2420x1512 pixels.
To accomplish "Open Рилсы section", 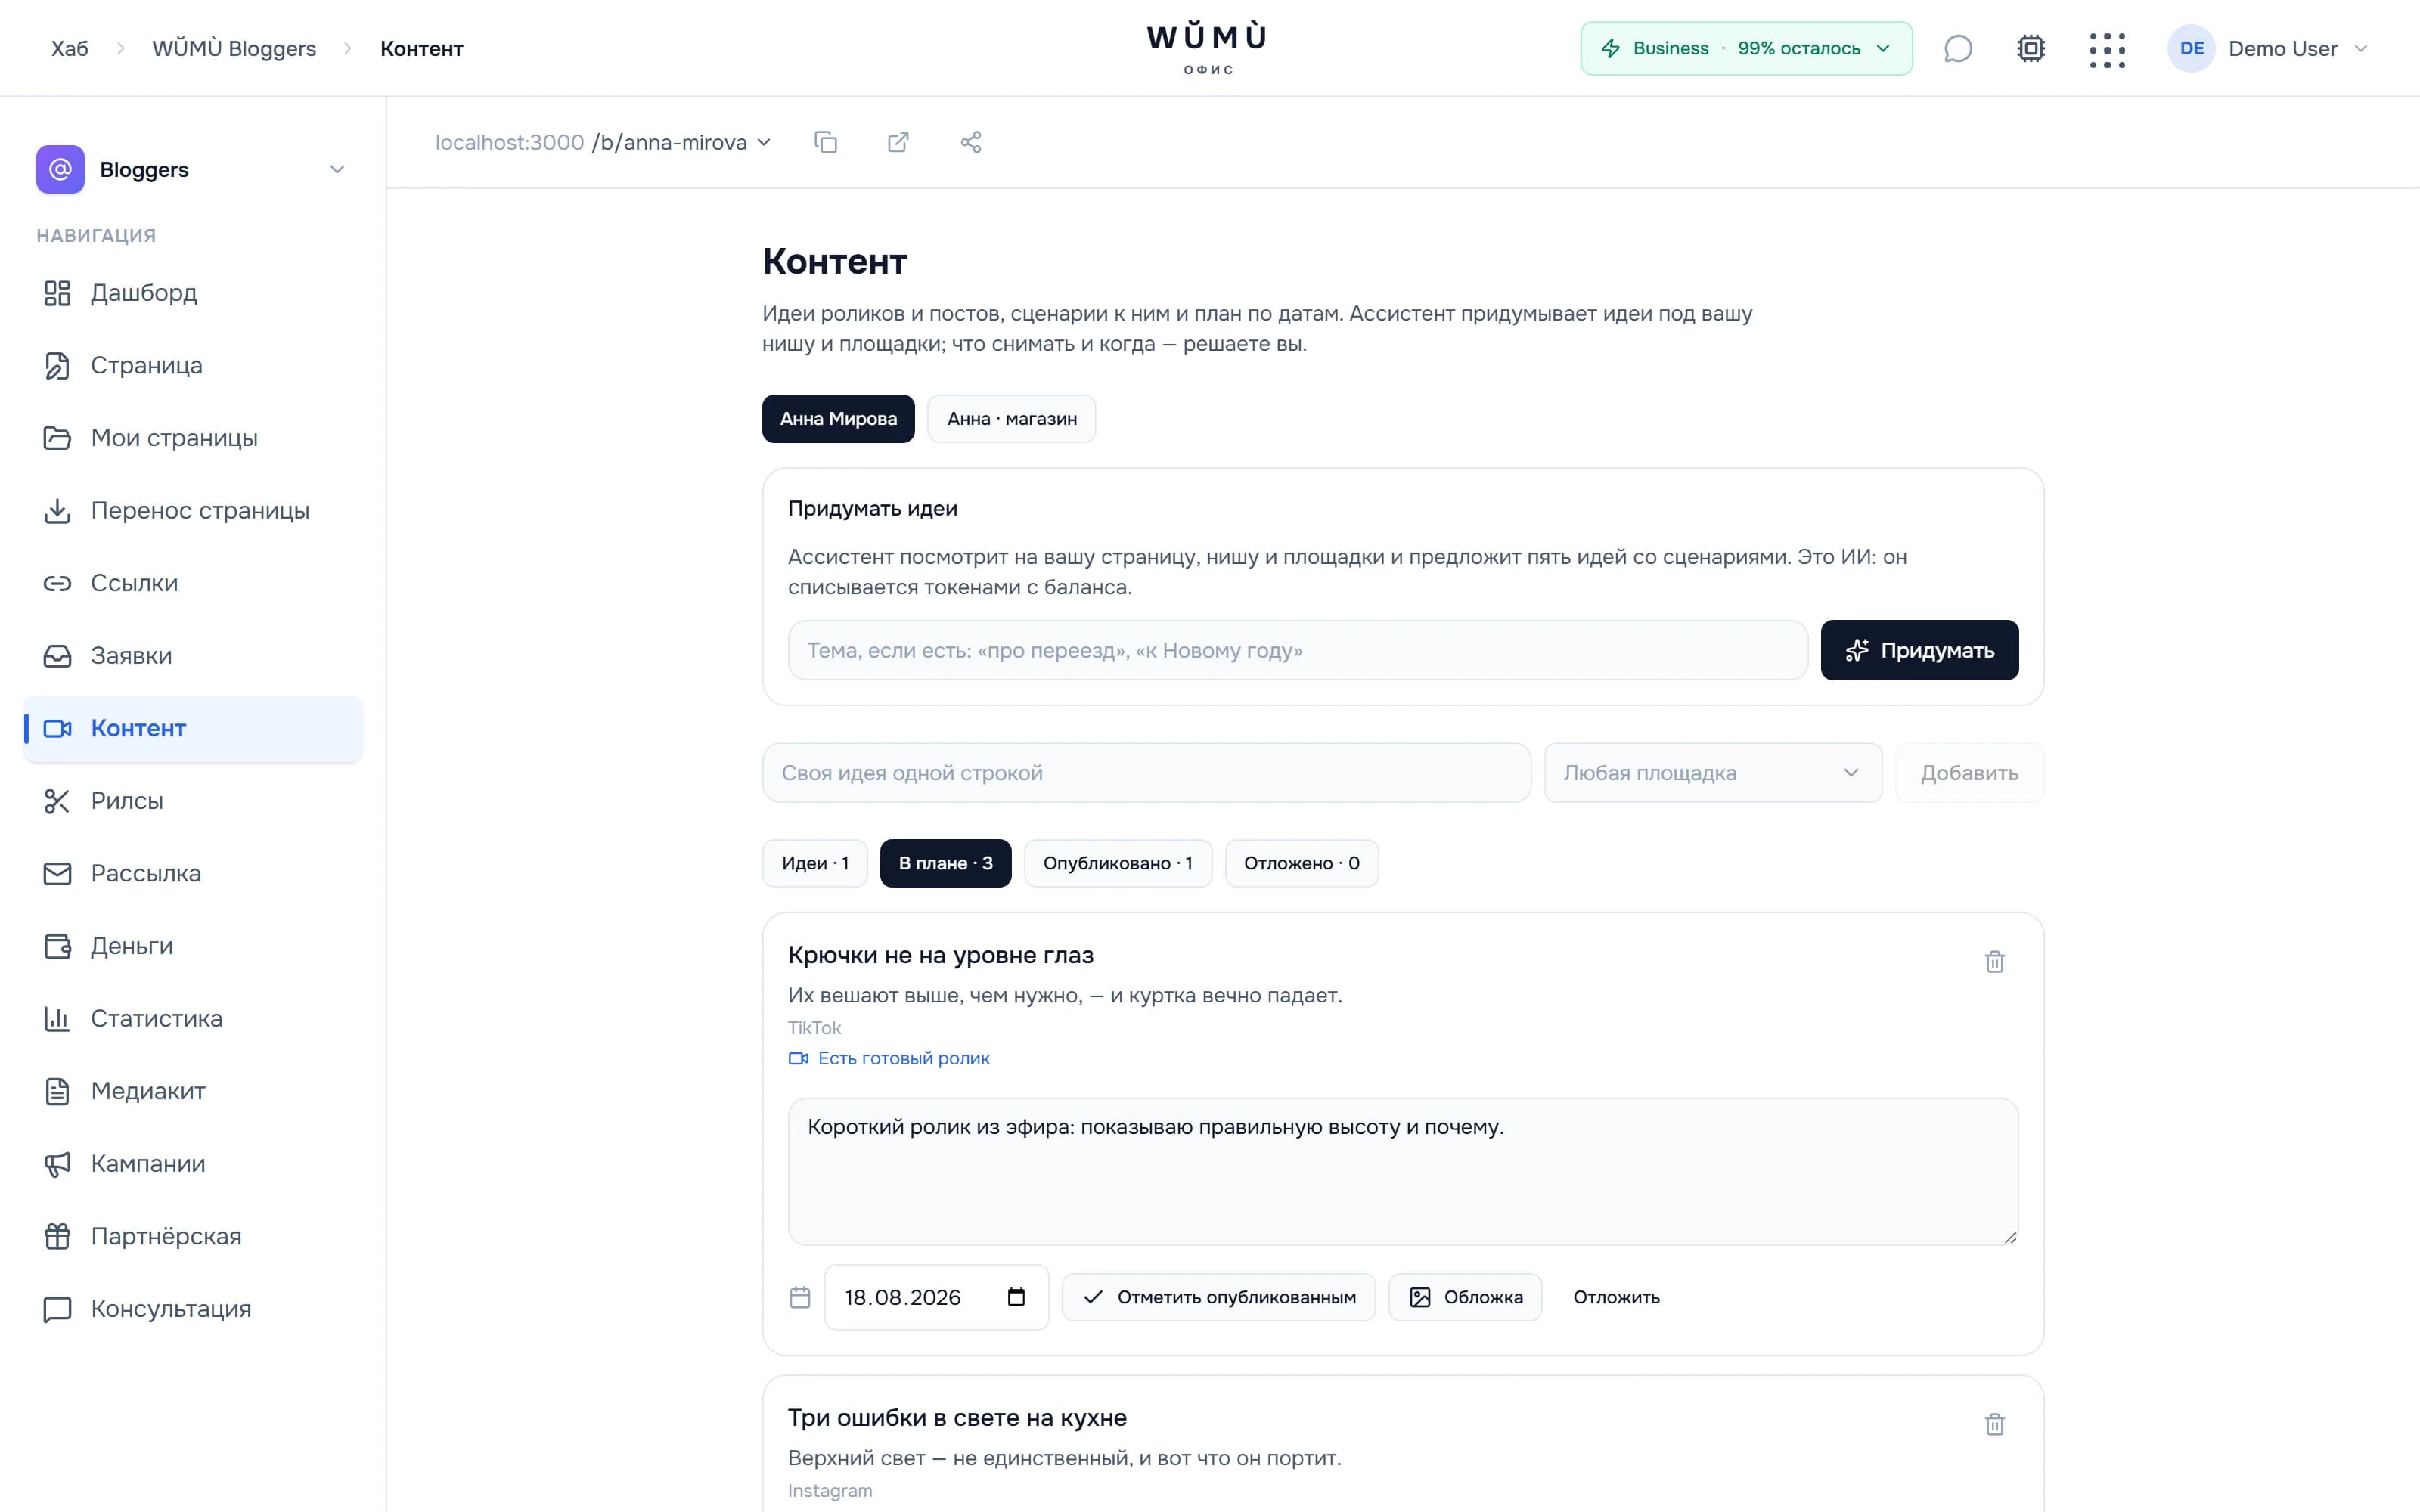I will (x=193, y=801).
